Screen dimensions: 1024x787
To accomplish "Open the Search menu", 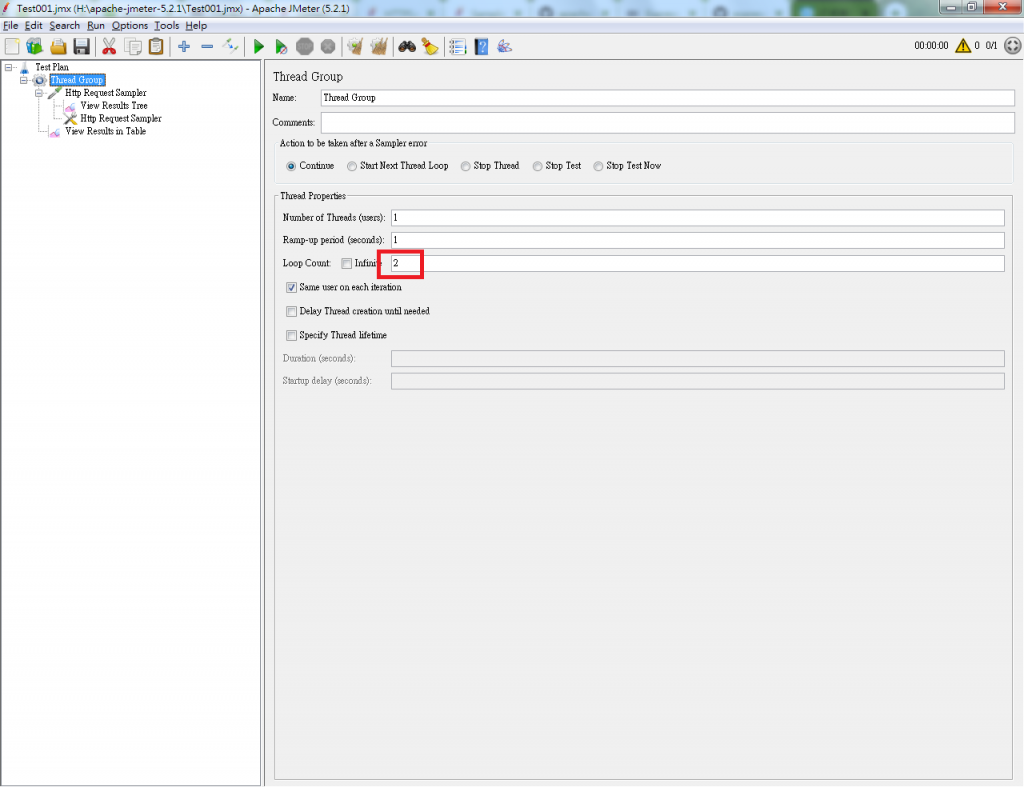I will [x=65, y=25].
